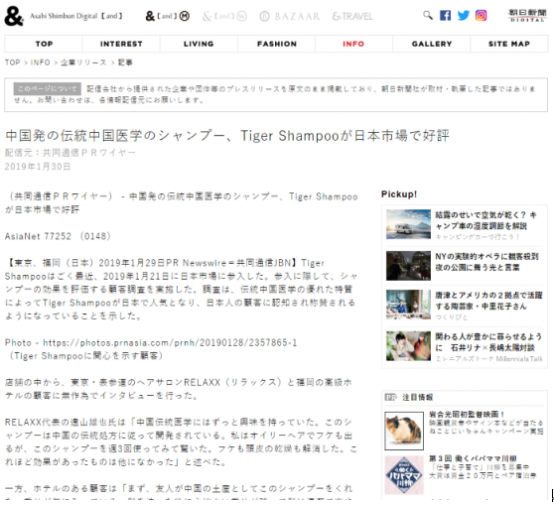Open the BAZAAR section logo
Screen dimensions: 554x510
[290, 17]
